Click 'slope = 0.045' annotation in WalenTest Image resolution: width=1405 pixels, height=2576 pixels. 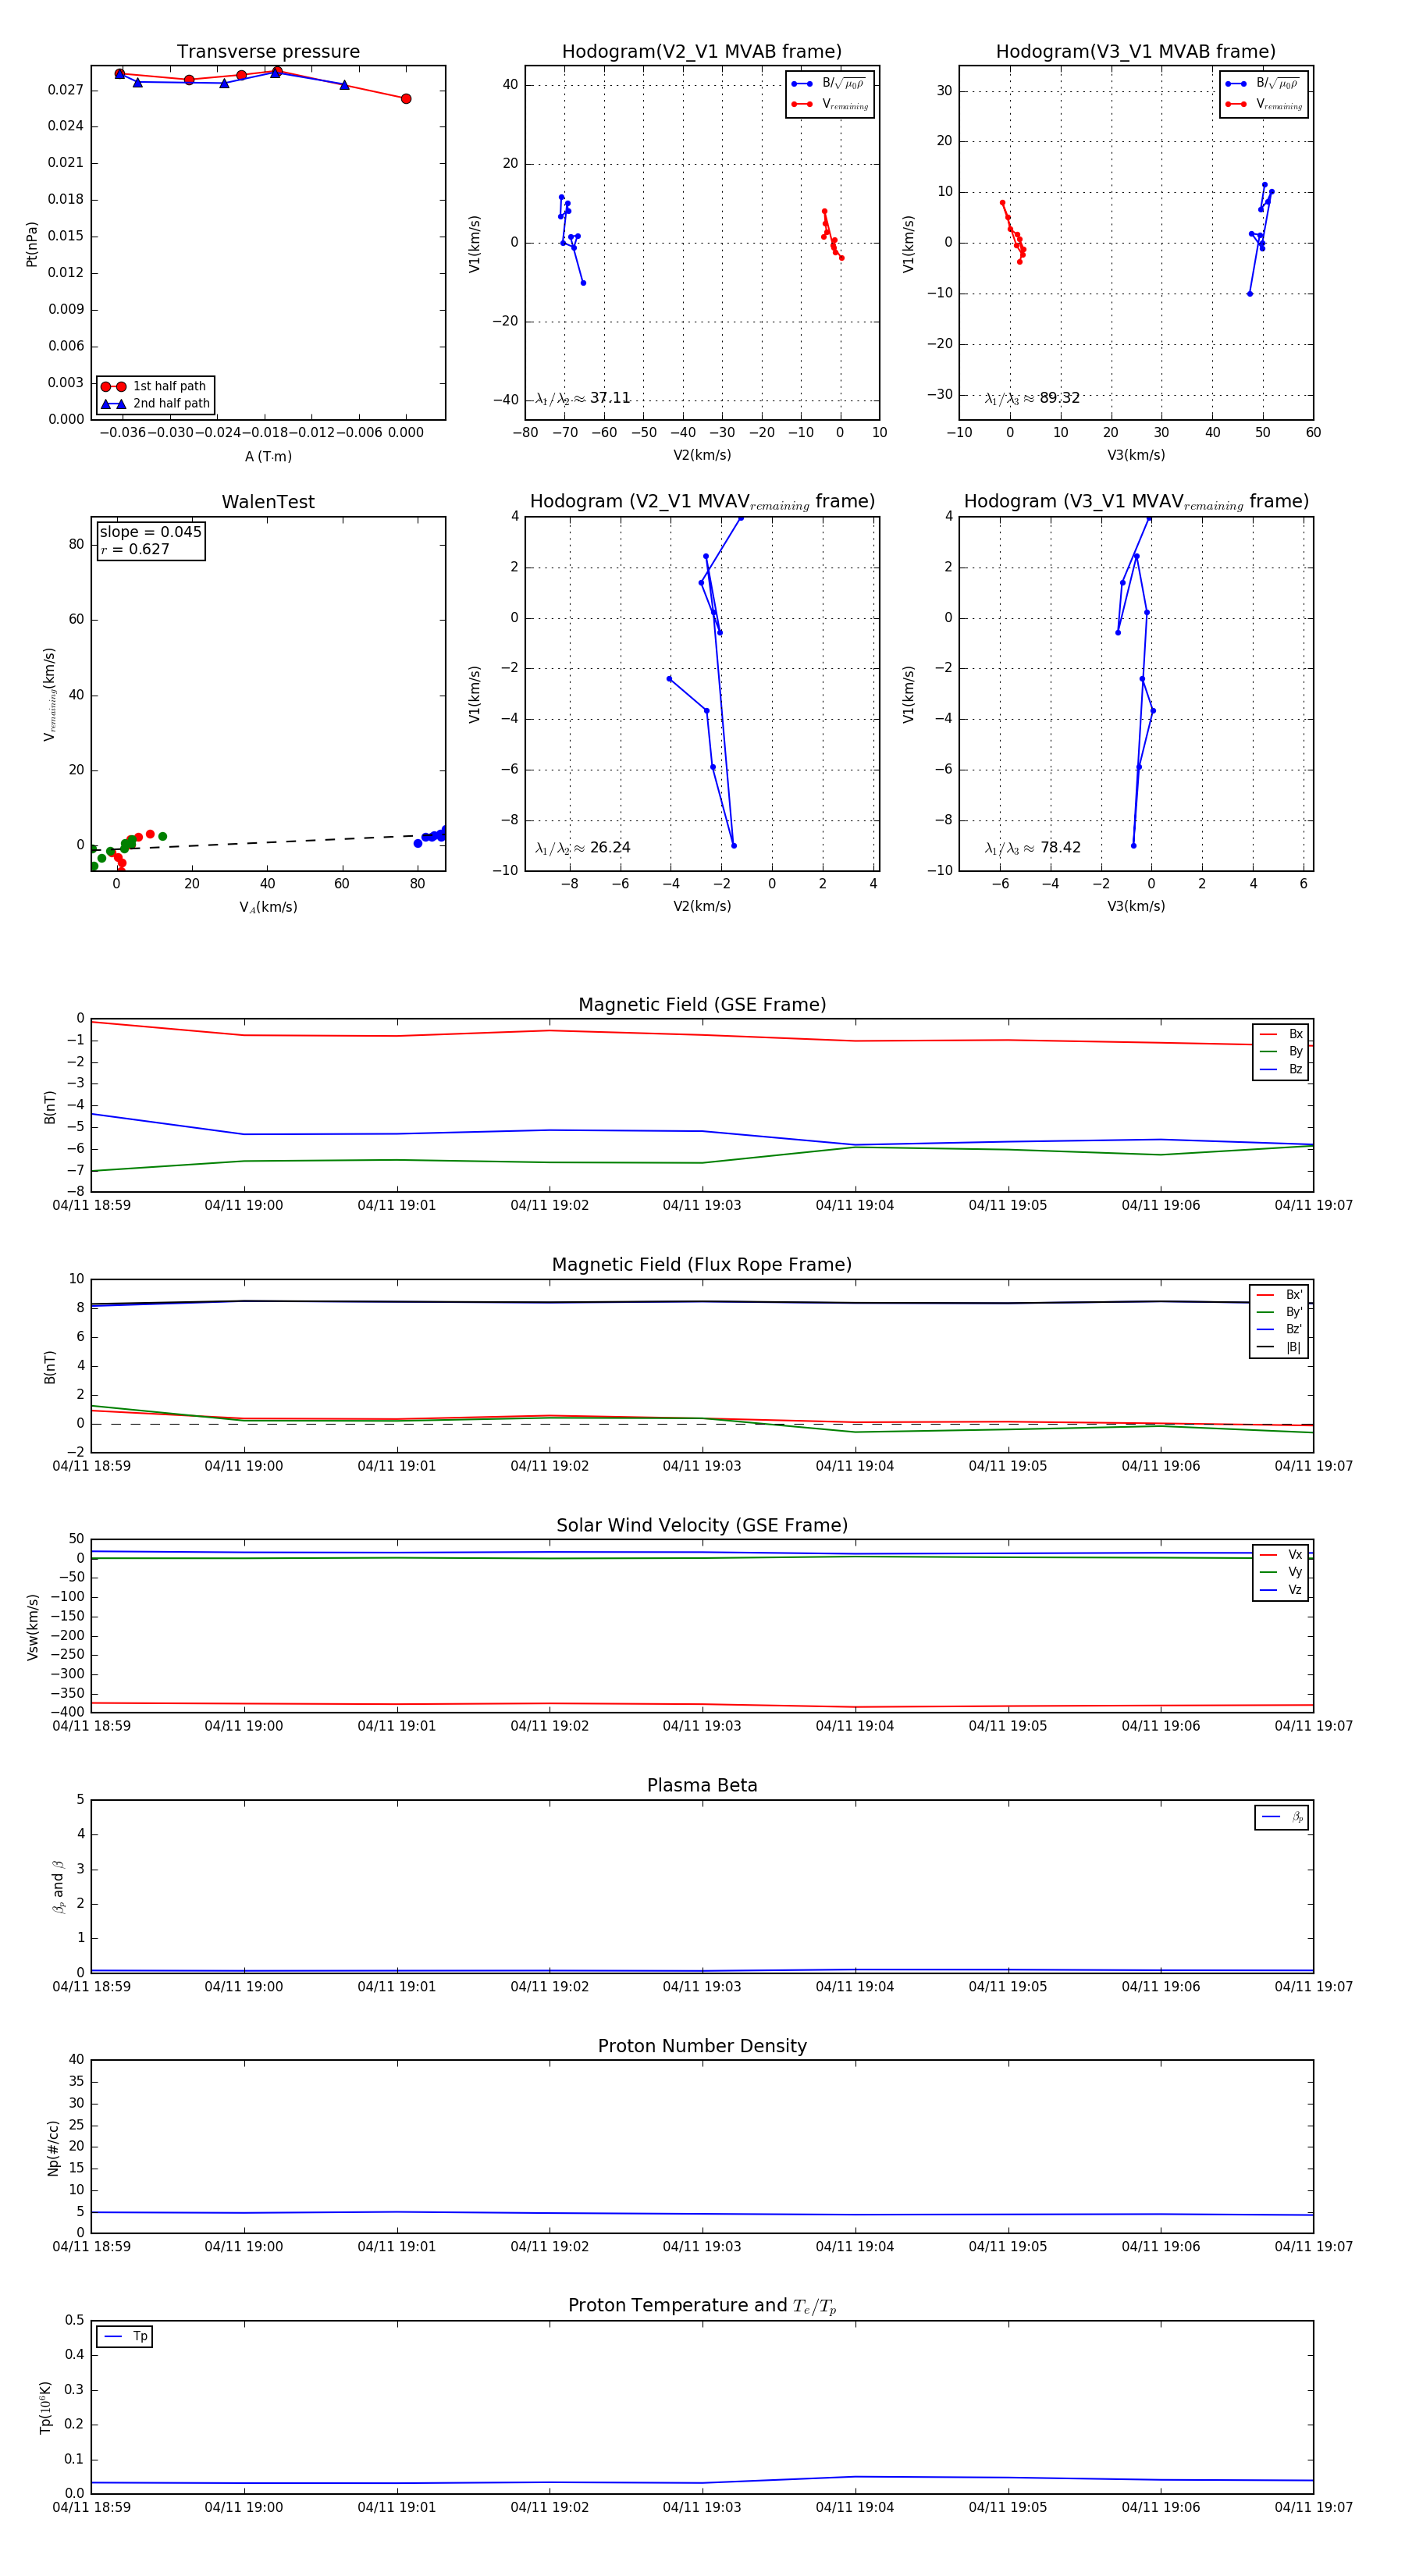pyautogui.click(x=150, y=532)
